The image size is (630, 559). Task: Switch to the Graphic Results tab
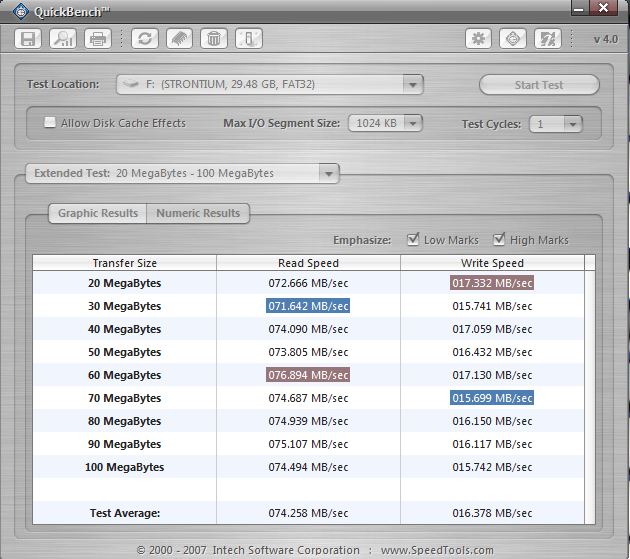click(x=97, y=213)
